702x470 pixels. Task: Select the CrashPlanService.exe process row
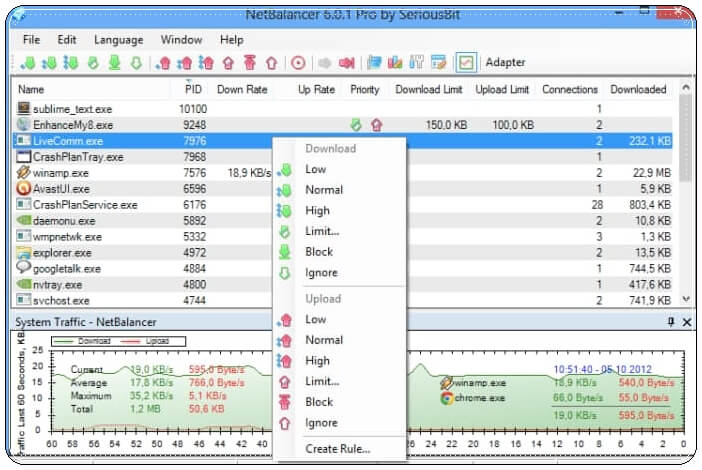[x=342, y=205]
